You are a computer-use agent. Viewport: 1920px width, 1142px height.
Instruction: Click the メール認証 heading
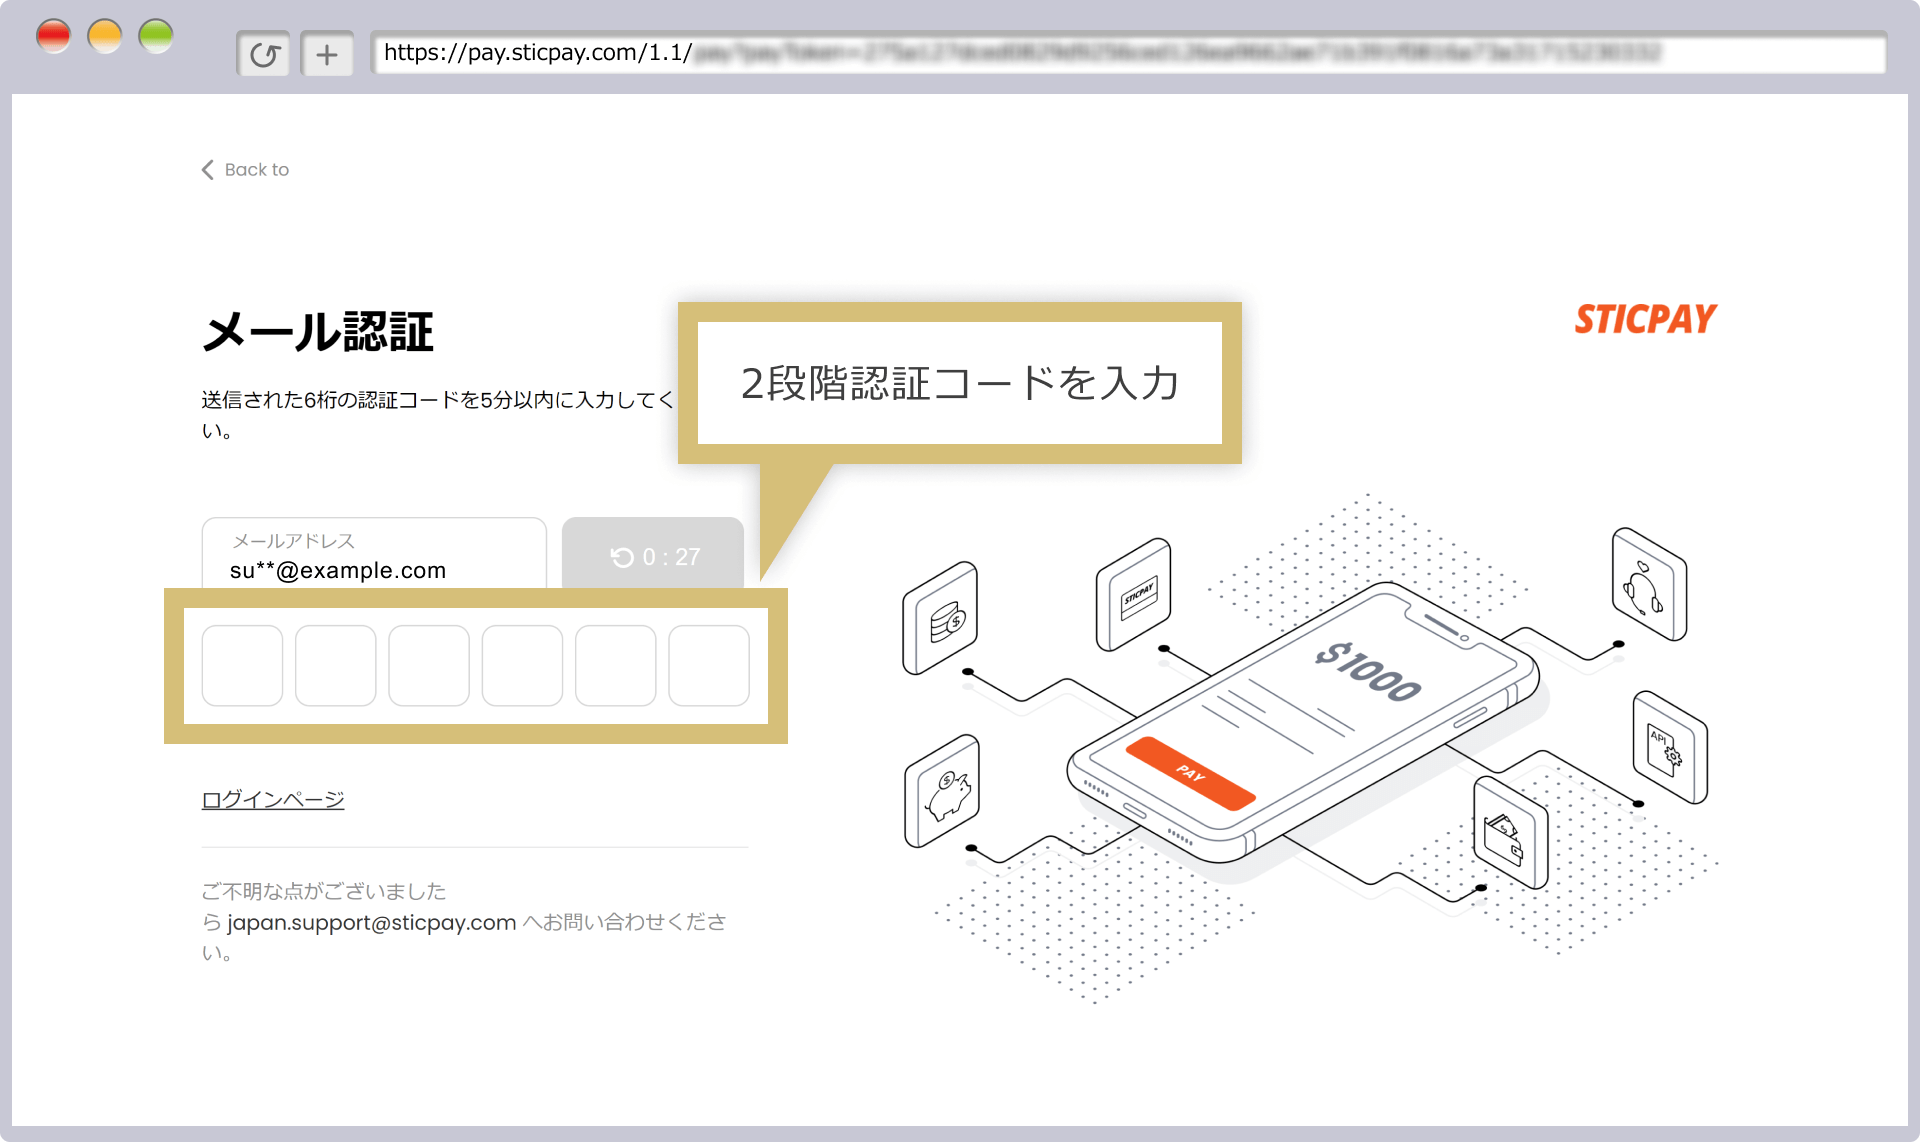[318, 332]
